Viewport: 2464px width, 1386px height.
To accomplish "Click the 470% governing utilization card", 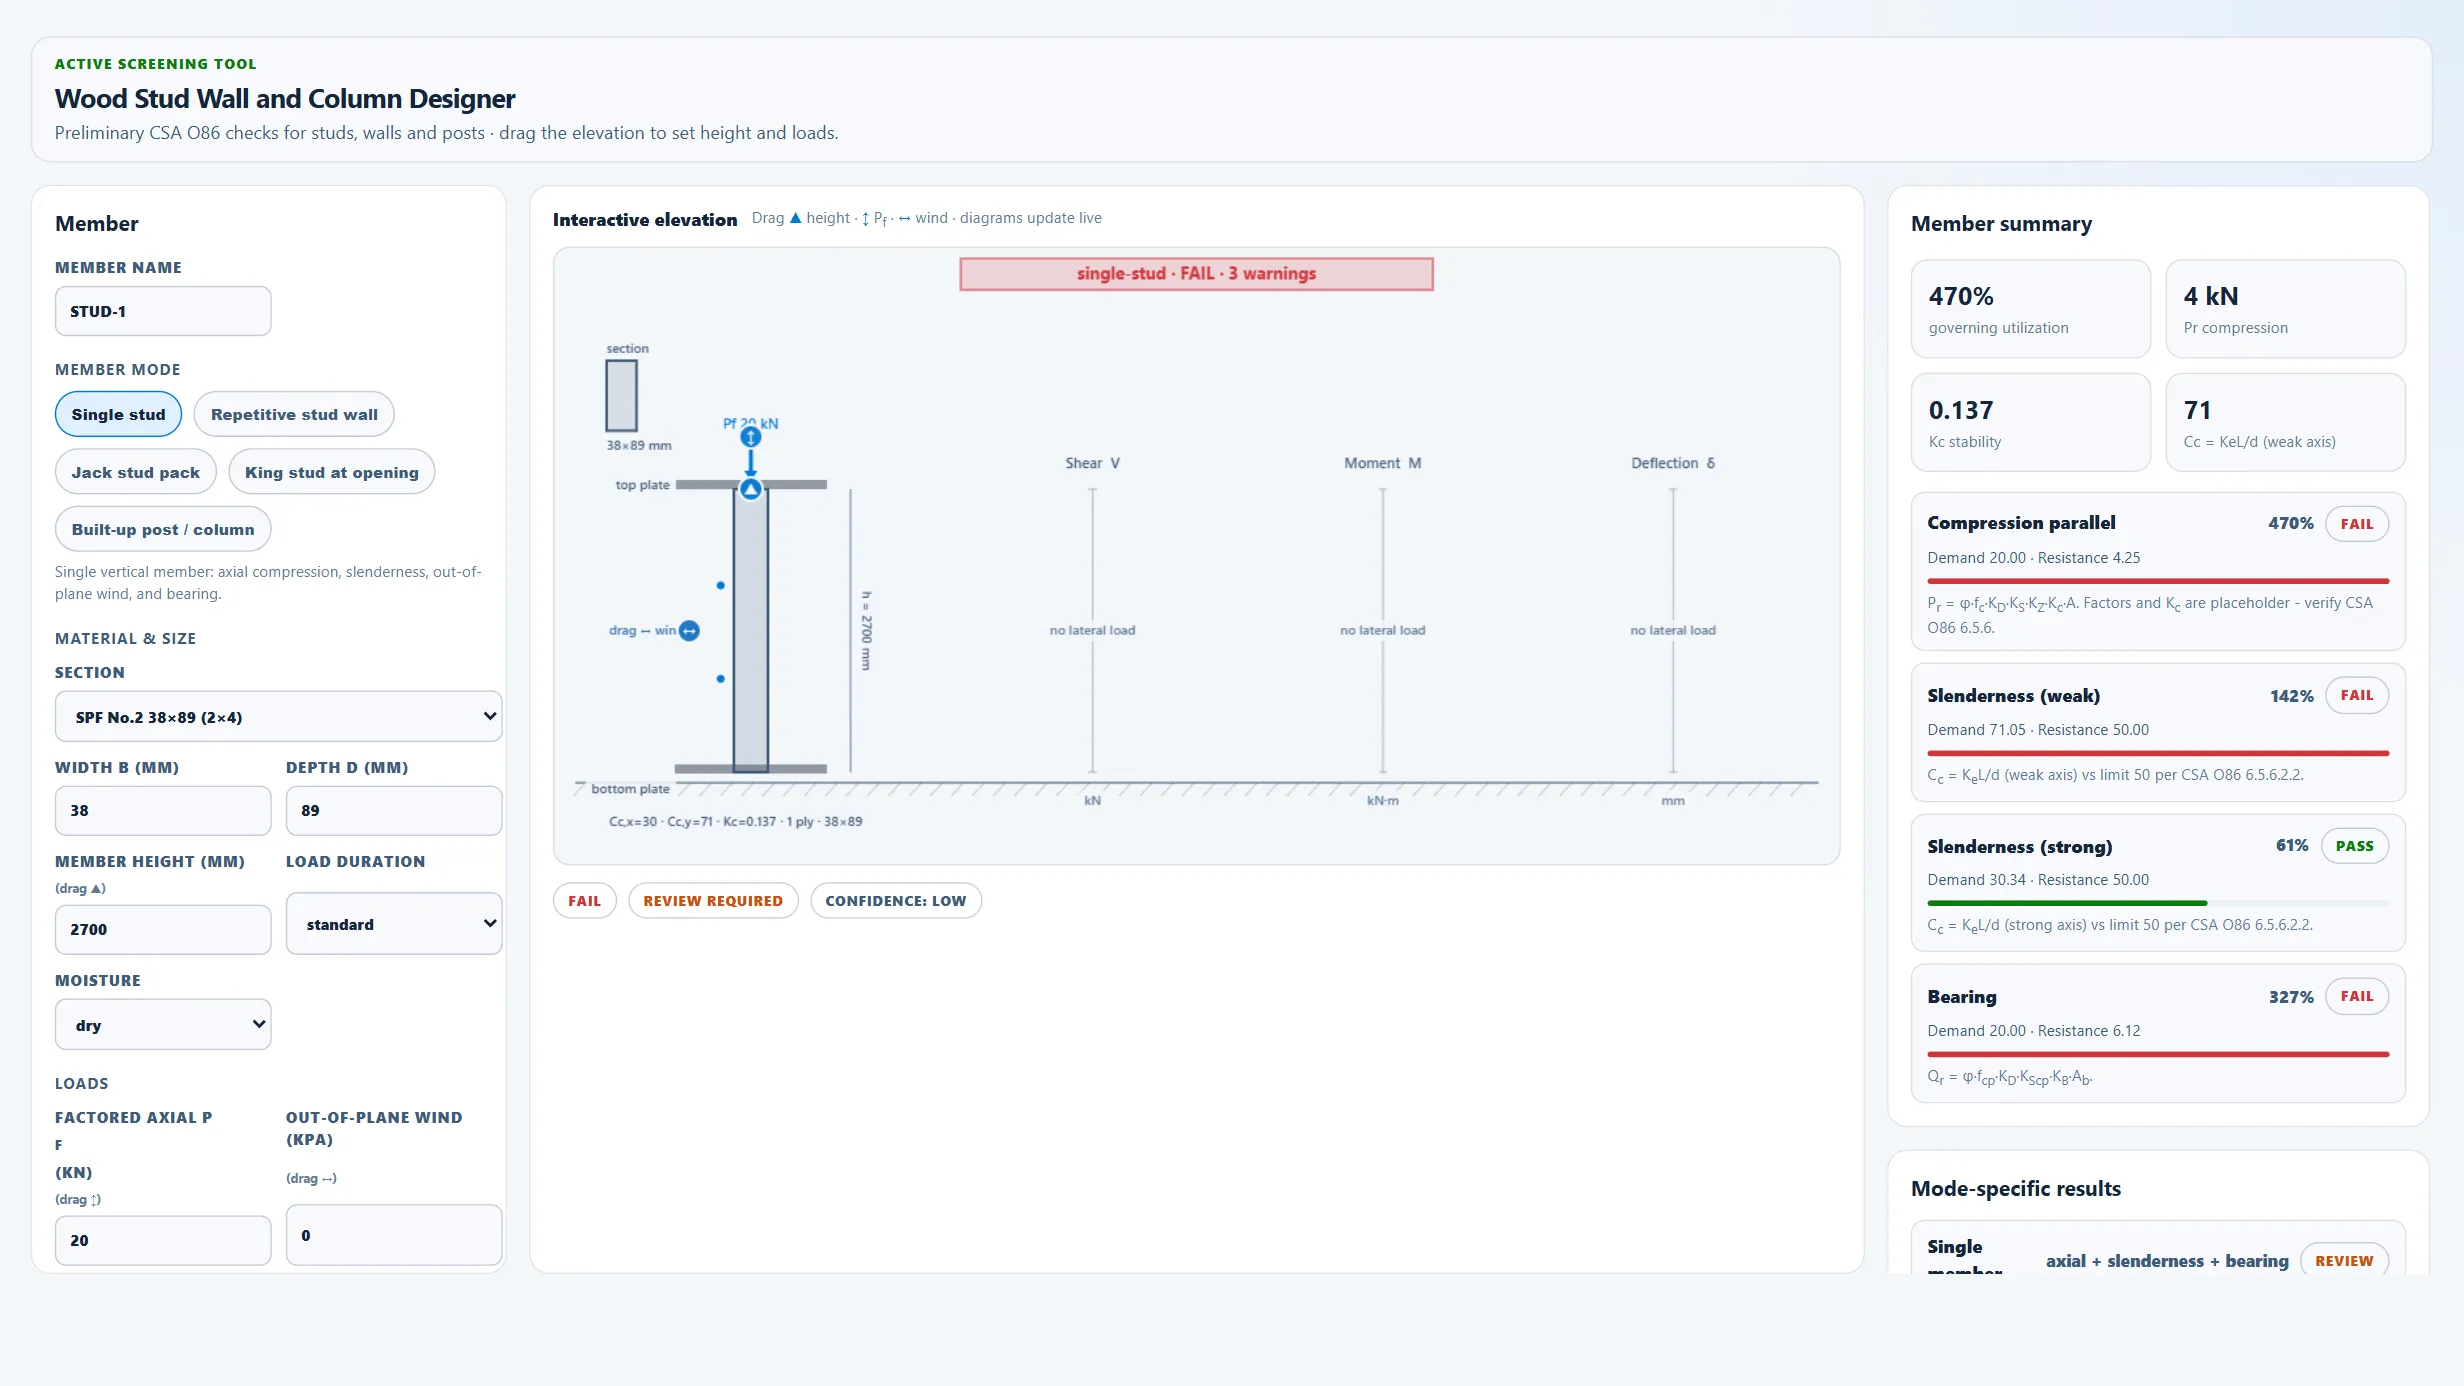I will (2030, 309).
